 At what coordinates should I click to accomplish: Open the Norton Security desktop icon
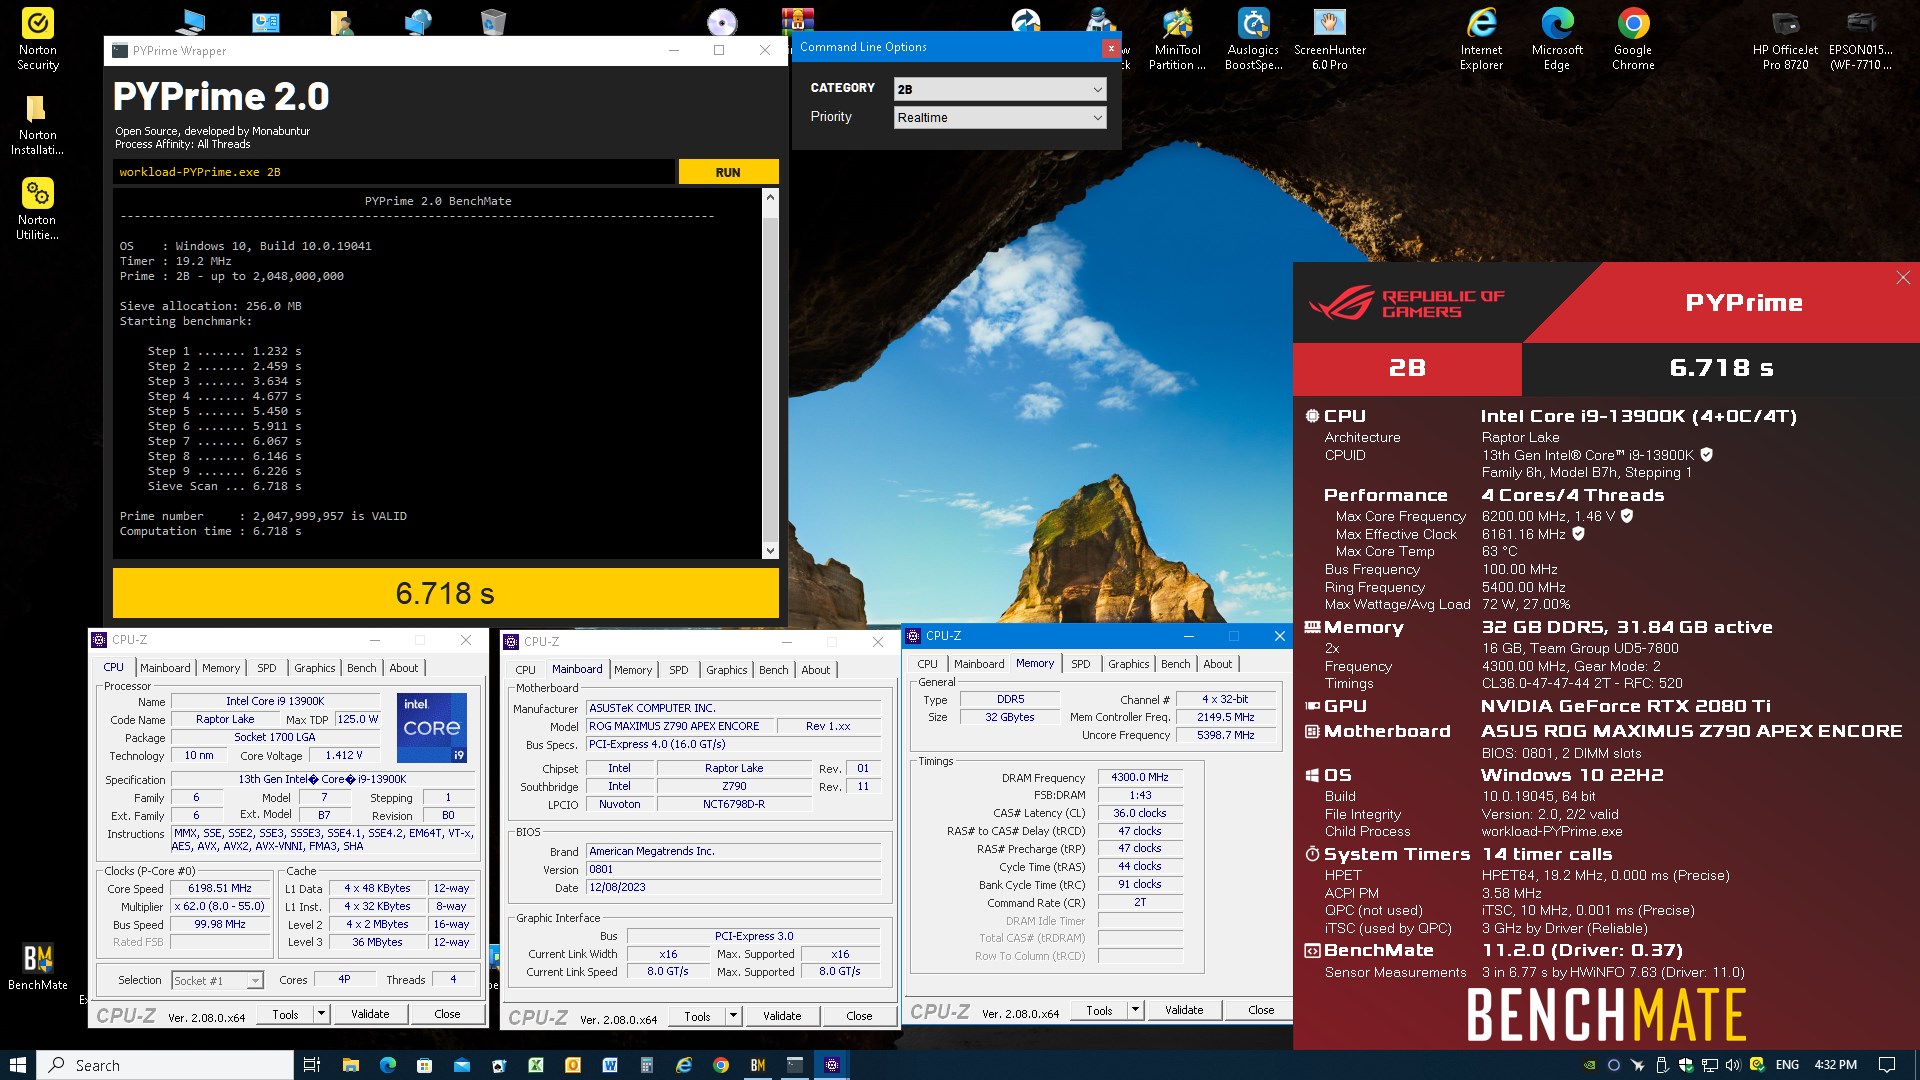pyautogui.click(x=37, y=40)
